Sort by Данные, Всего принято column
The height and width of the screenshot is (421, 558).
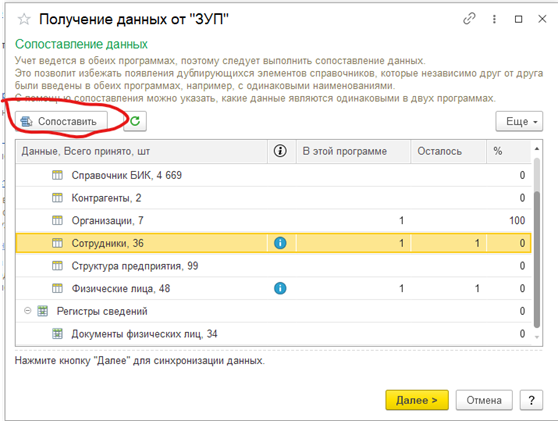tap(142, 151)
